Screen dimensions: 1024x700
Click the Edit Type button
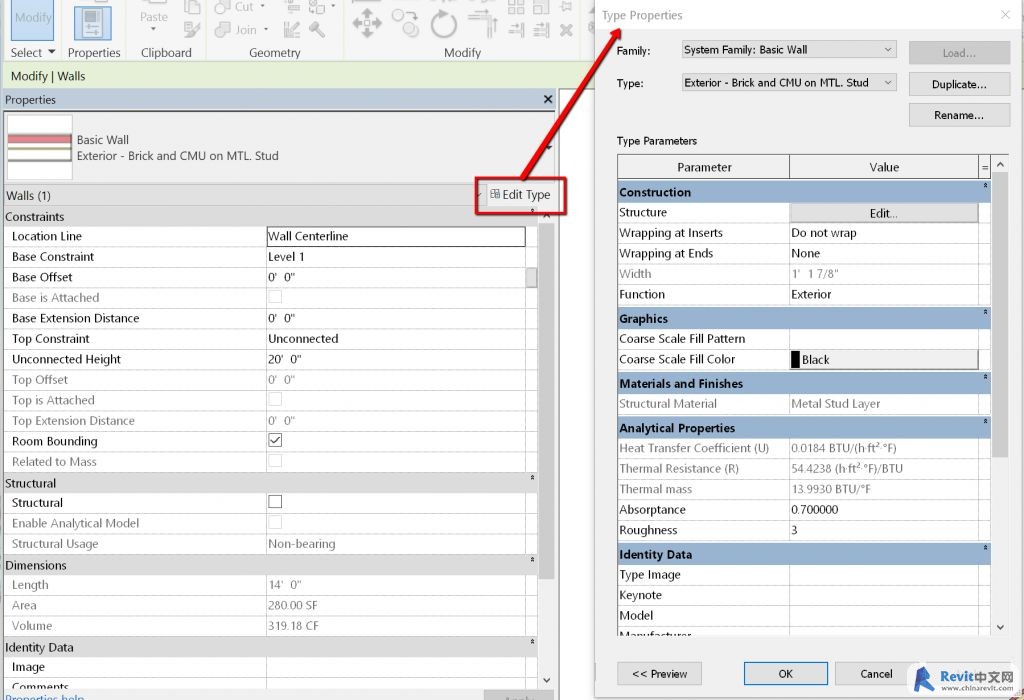click(x=520, y=195)
